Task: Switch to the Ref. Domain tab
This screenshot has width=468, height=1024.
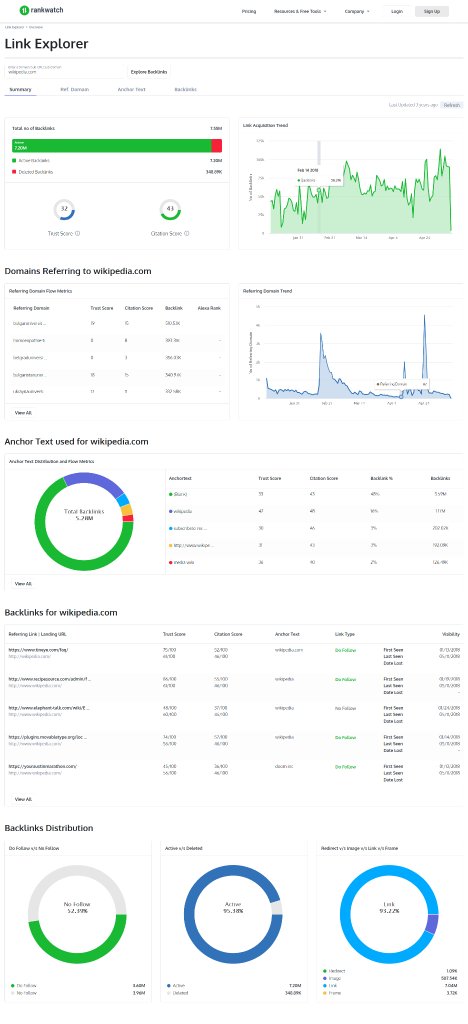Action: click(x=74, y=89)
